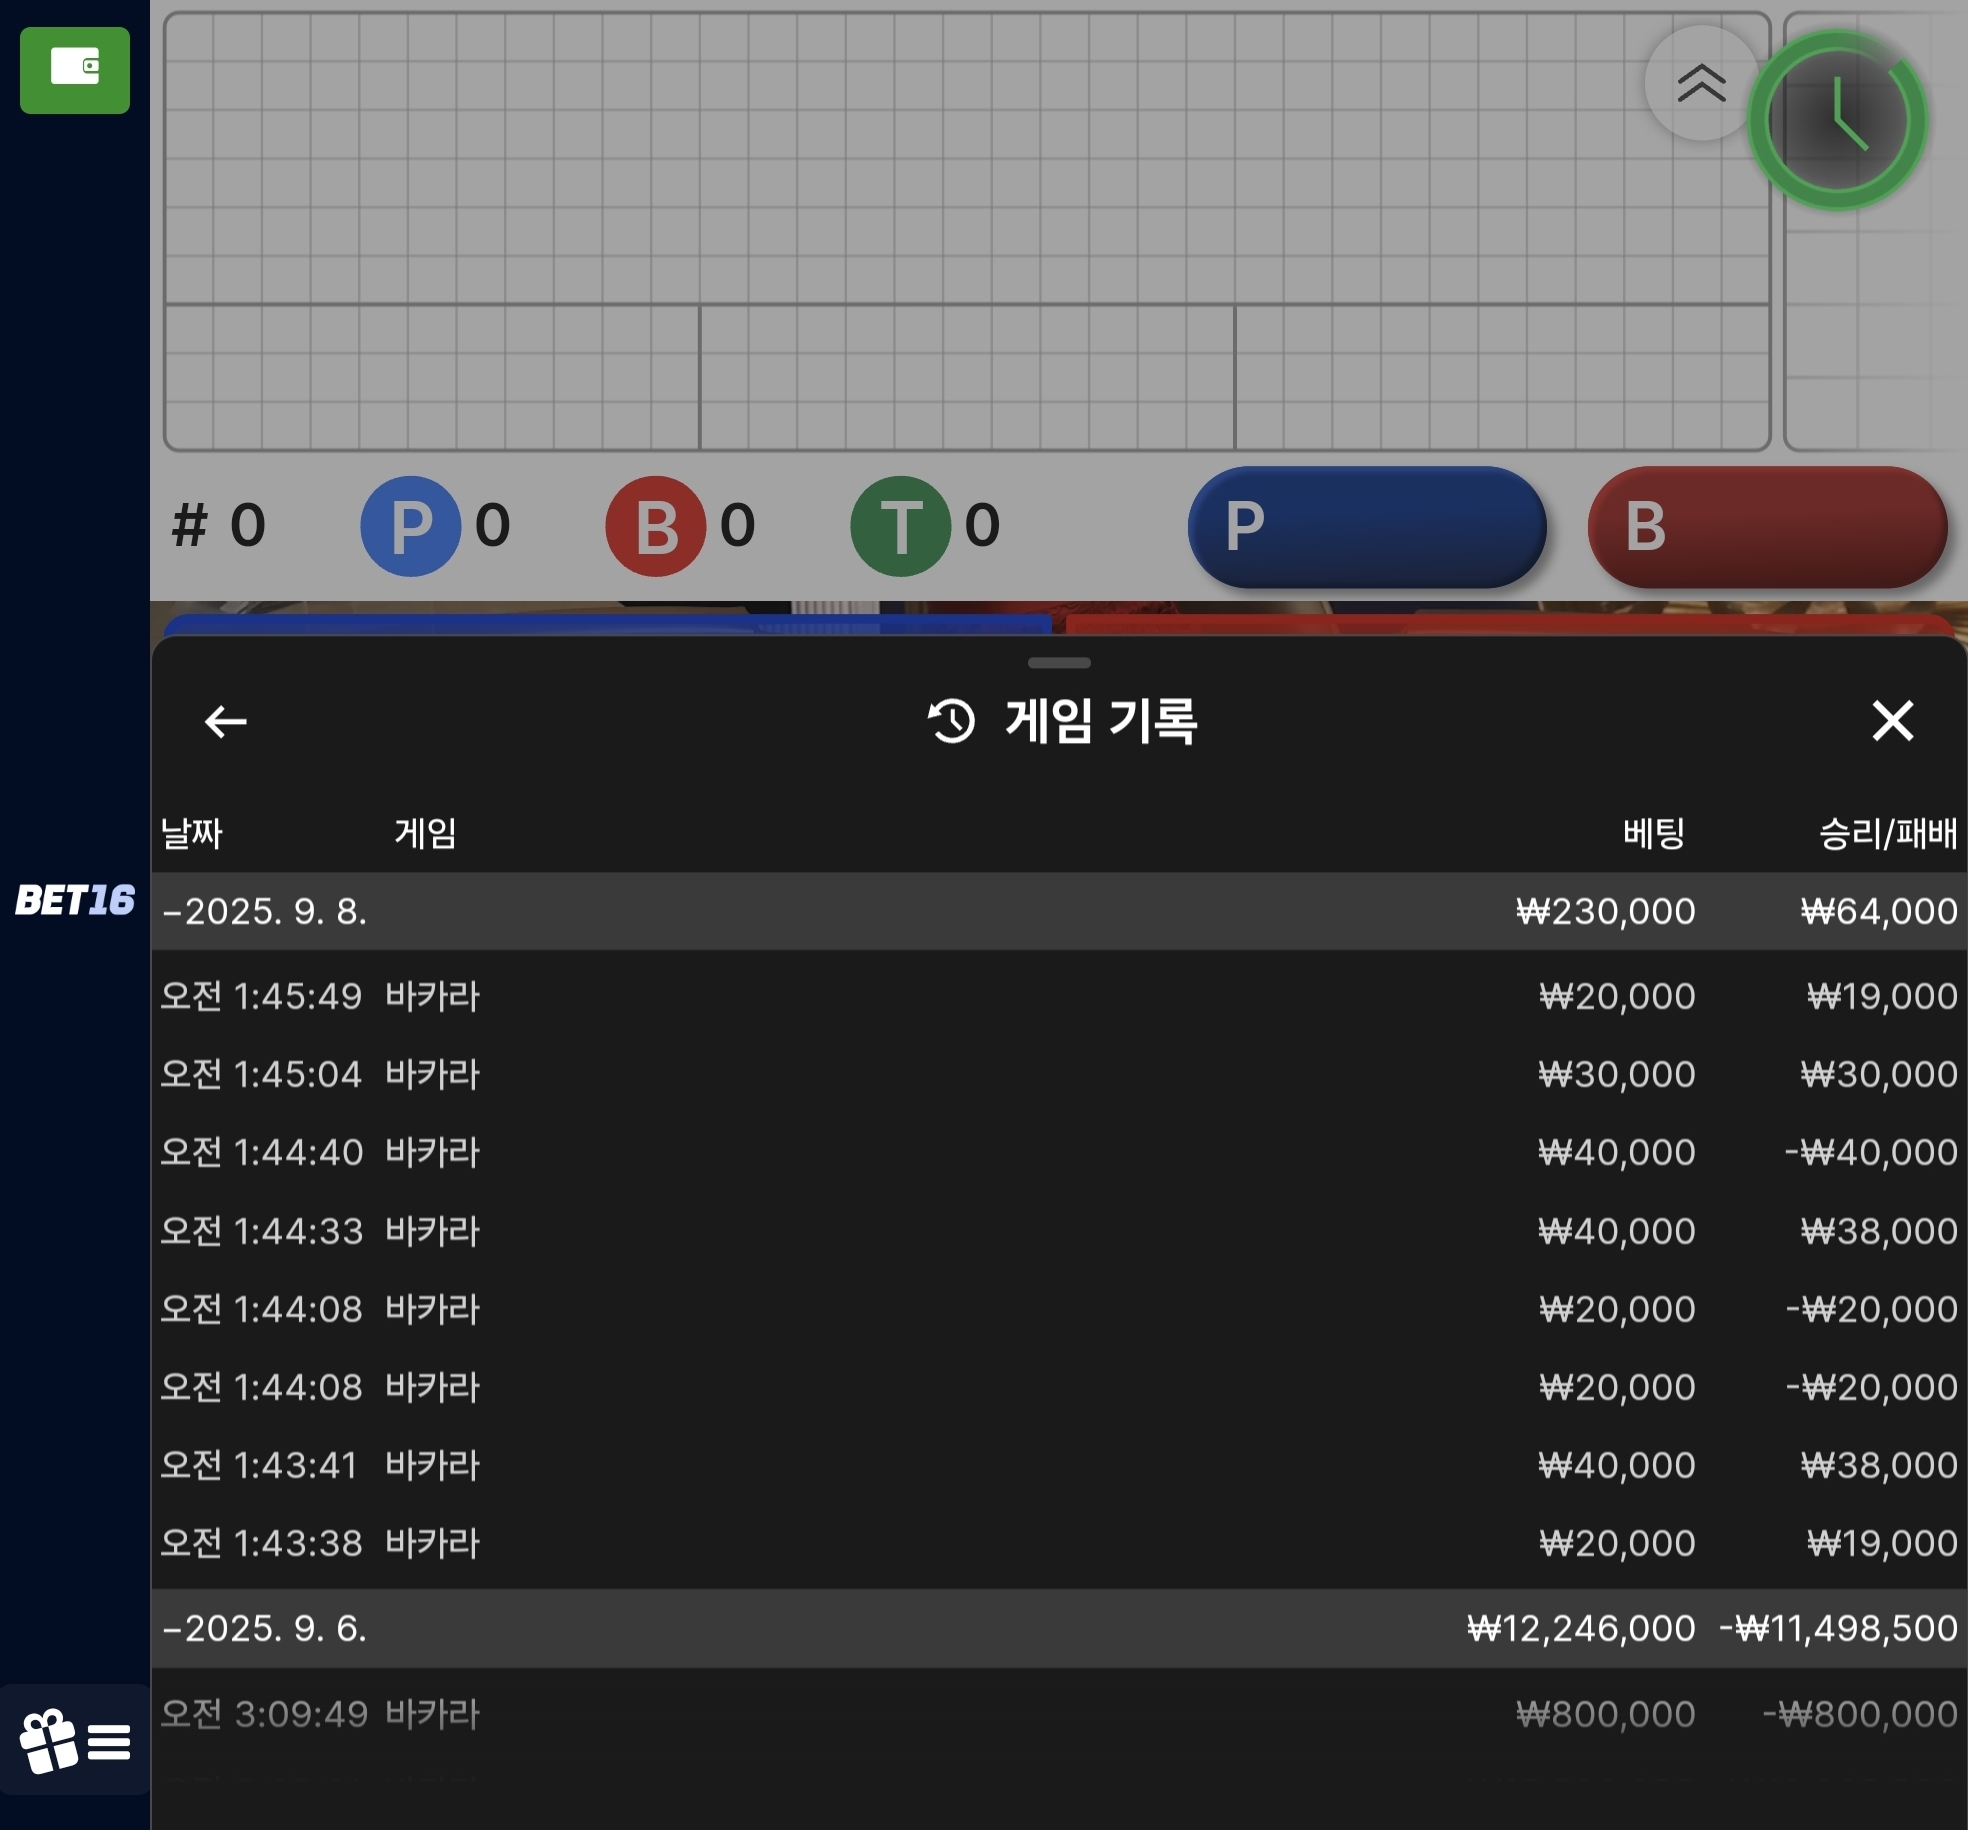The width and height of the screenshot is (1968, 1830).
Task: Open the 오전 1:43:41 바카라 record
Action: [x=1059, y=1465]
